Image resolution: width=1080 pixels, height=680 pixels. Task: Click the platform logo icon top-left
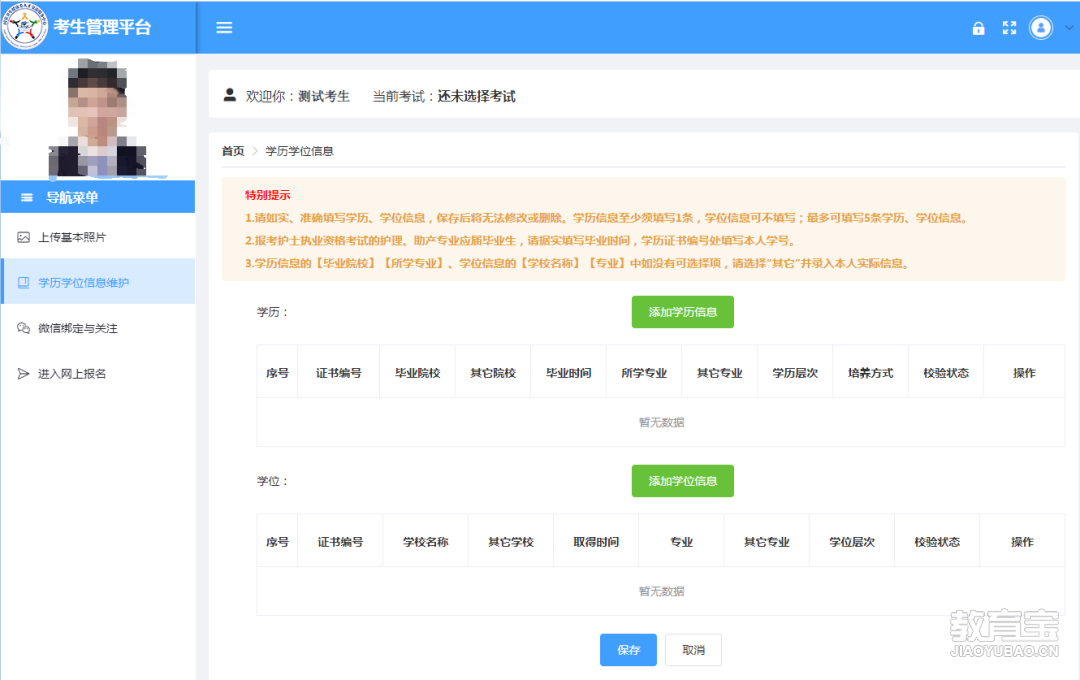point(26,27)
